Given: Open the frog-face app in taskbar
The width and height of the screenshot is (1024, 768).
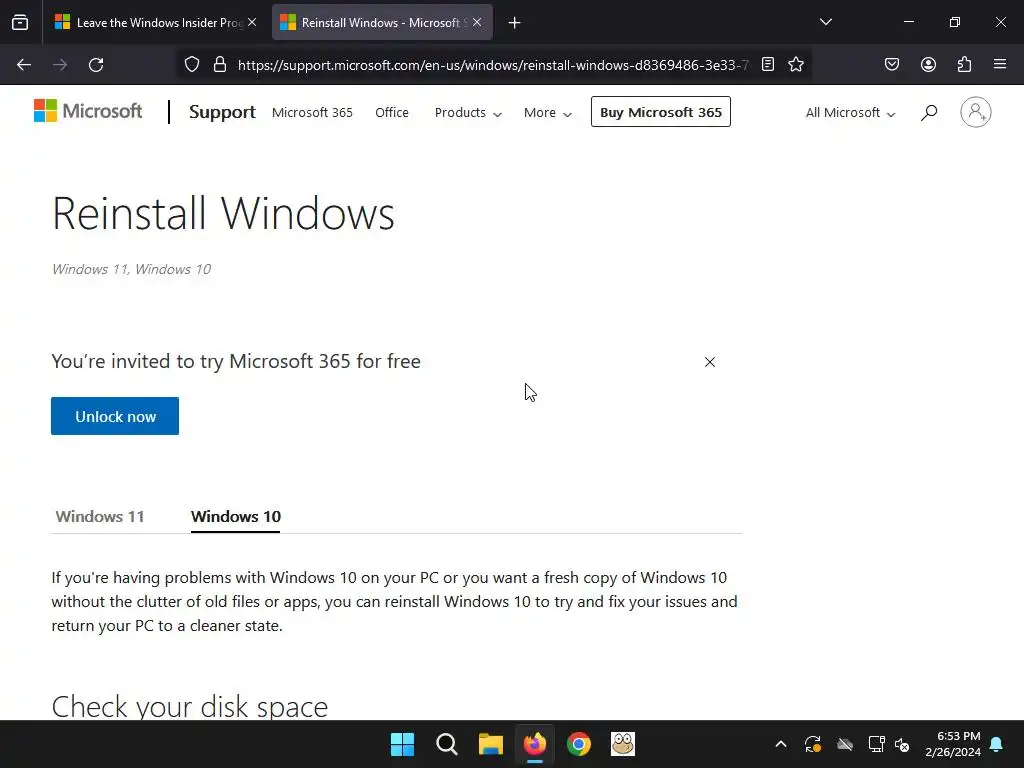Looking at the screenshot, I should (622, 744).
